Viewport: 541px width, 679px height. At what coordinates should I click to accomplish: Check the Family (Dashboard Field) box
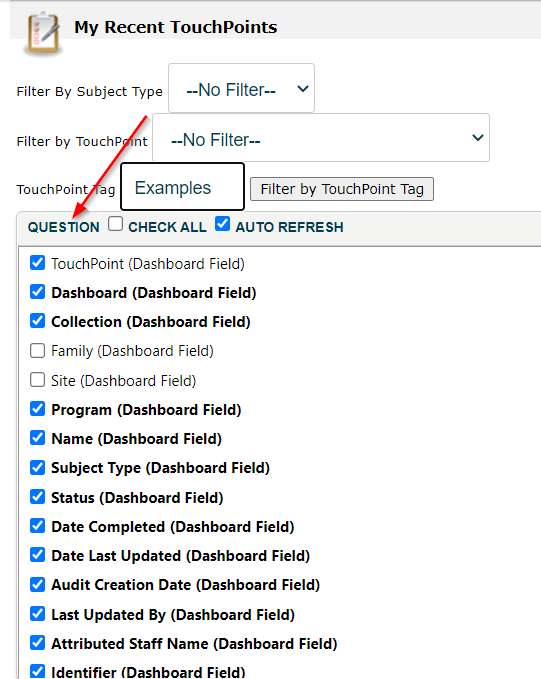pyautogui.click(x=37, y=350)
